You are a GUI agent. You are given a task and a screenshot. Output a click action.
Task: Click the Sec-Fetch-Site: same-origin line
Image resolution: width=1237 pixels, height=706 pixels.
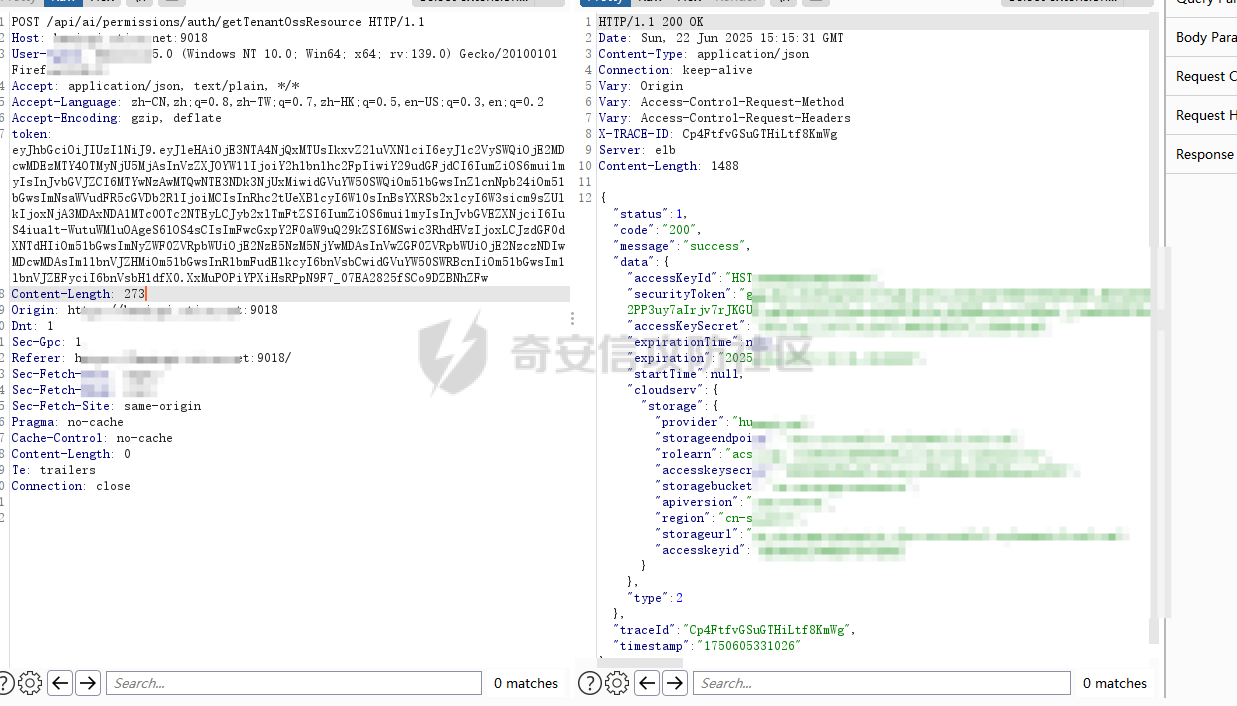click(106, 406)
